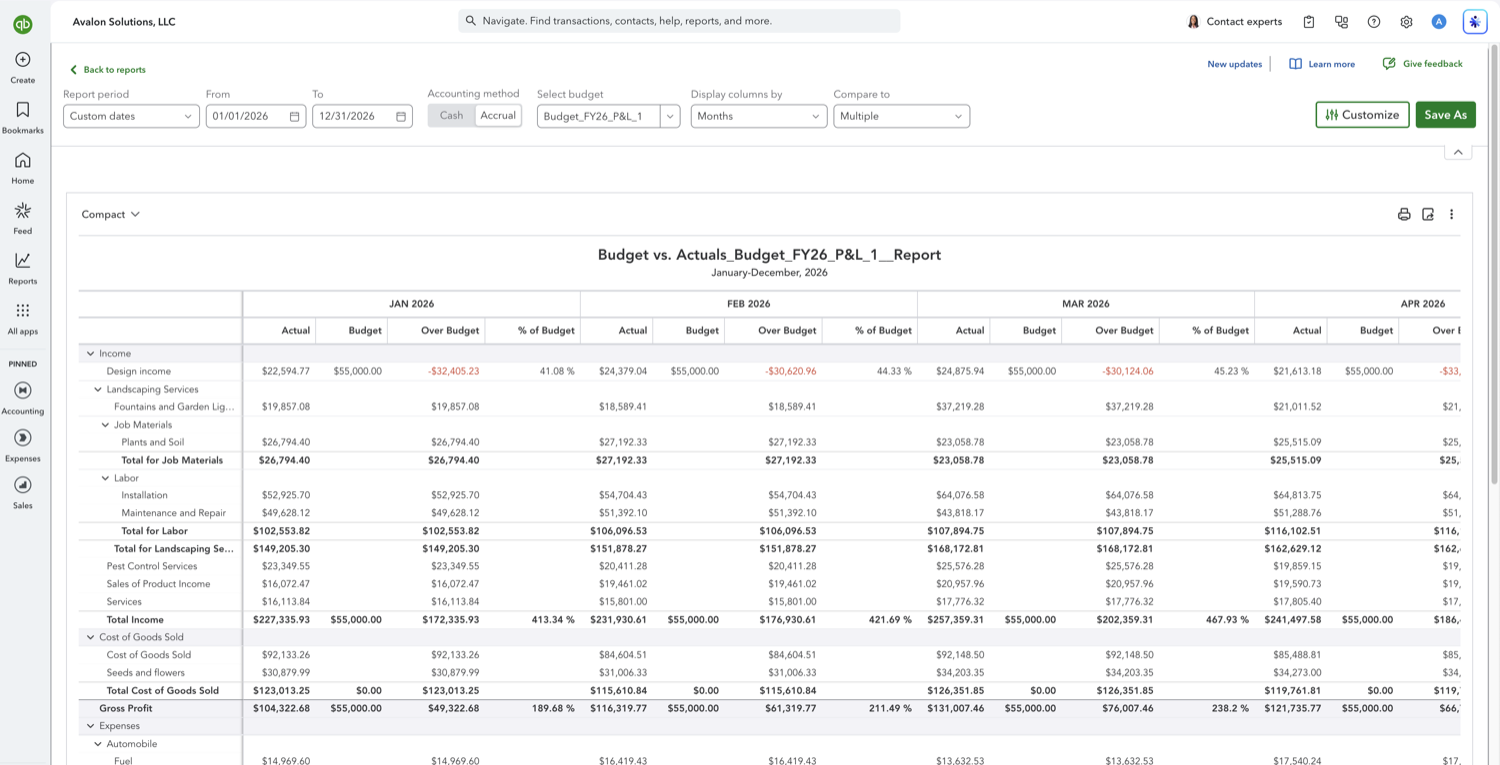Open the Report period dropdown
This screenshot has height=765, width=1500.
pos(132,116)
